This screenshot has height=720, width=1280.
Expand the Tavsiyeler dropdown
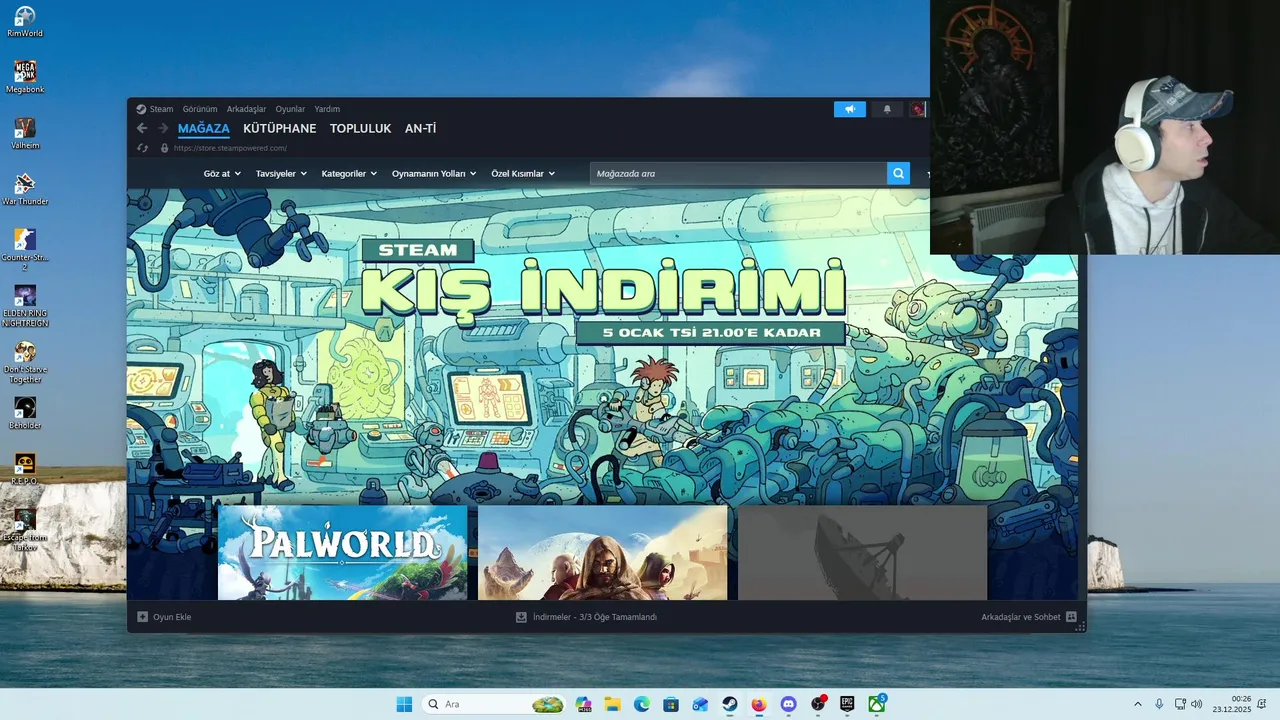tap(281, 174)
